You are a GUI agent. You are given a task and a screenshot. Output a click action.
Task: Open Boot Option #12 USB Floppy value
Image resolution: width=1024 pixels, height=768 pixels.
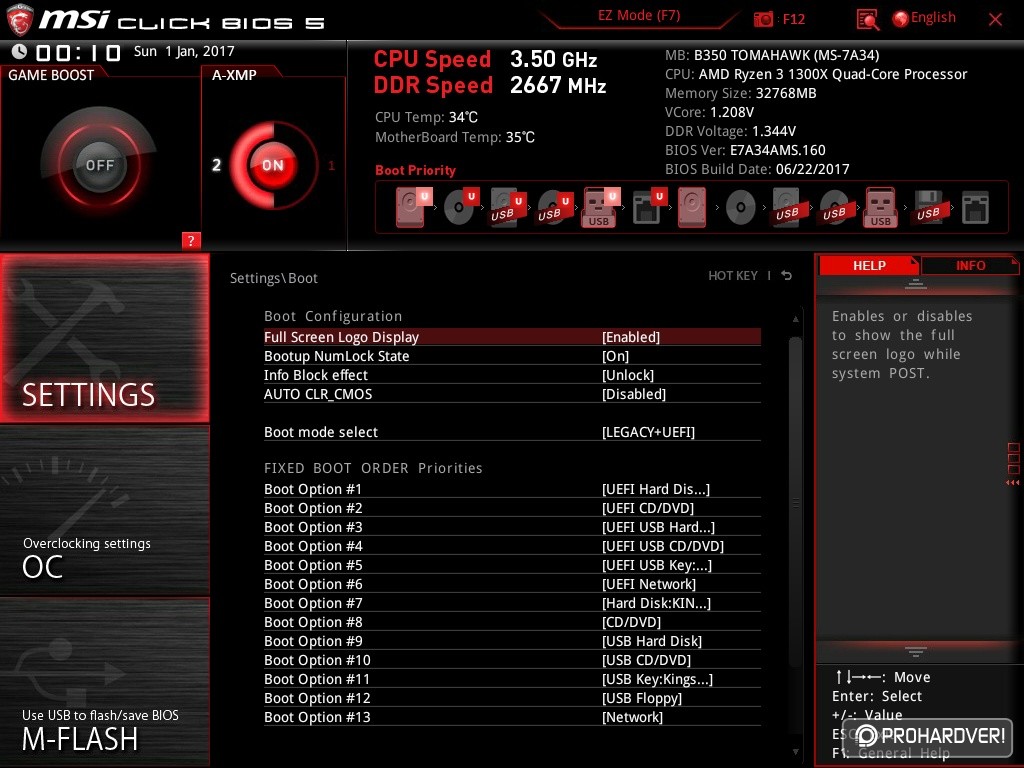[x=642, y=697]
